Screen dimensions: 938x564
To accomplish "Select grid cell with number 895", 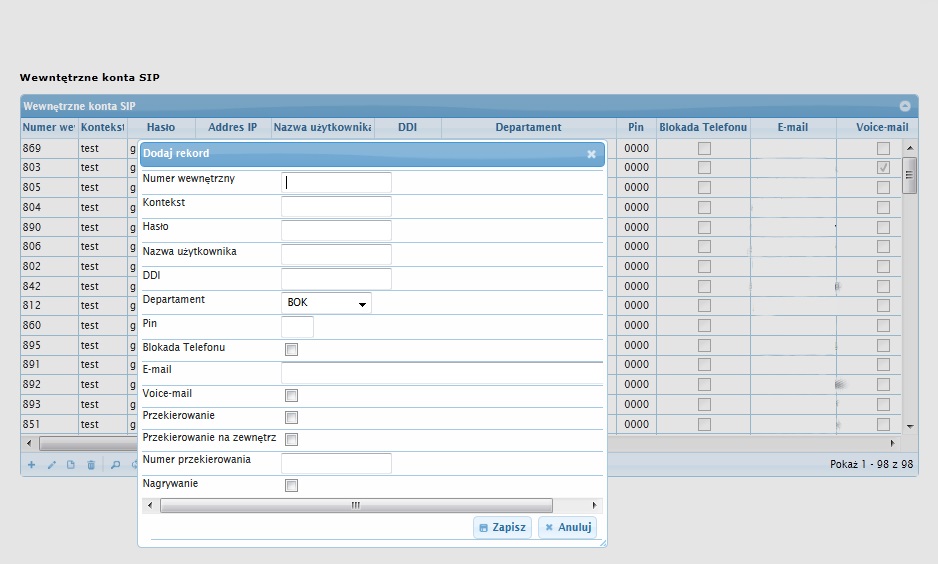I will tap(49, 345).
